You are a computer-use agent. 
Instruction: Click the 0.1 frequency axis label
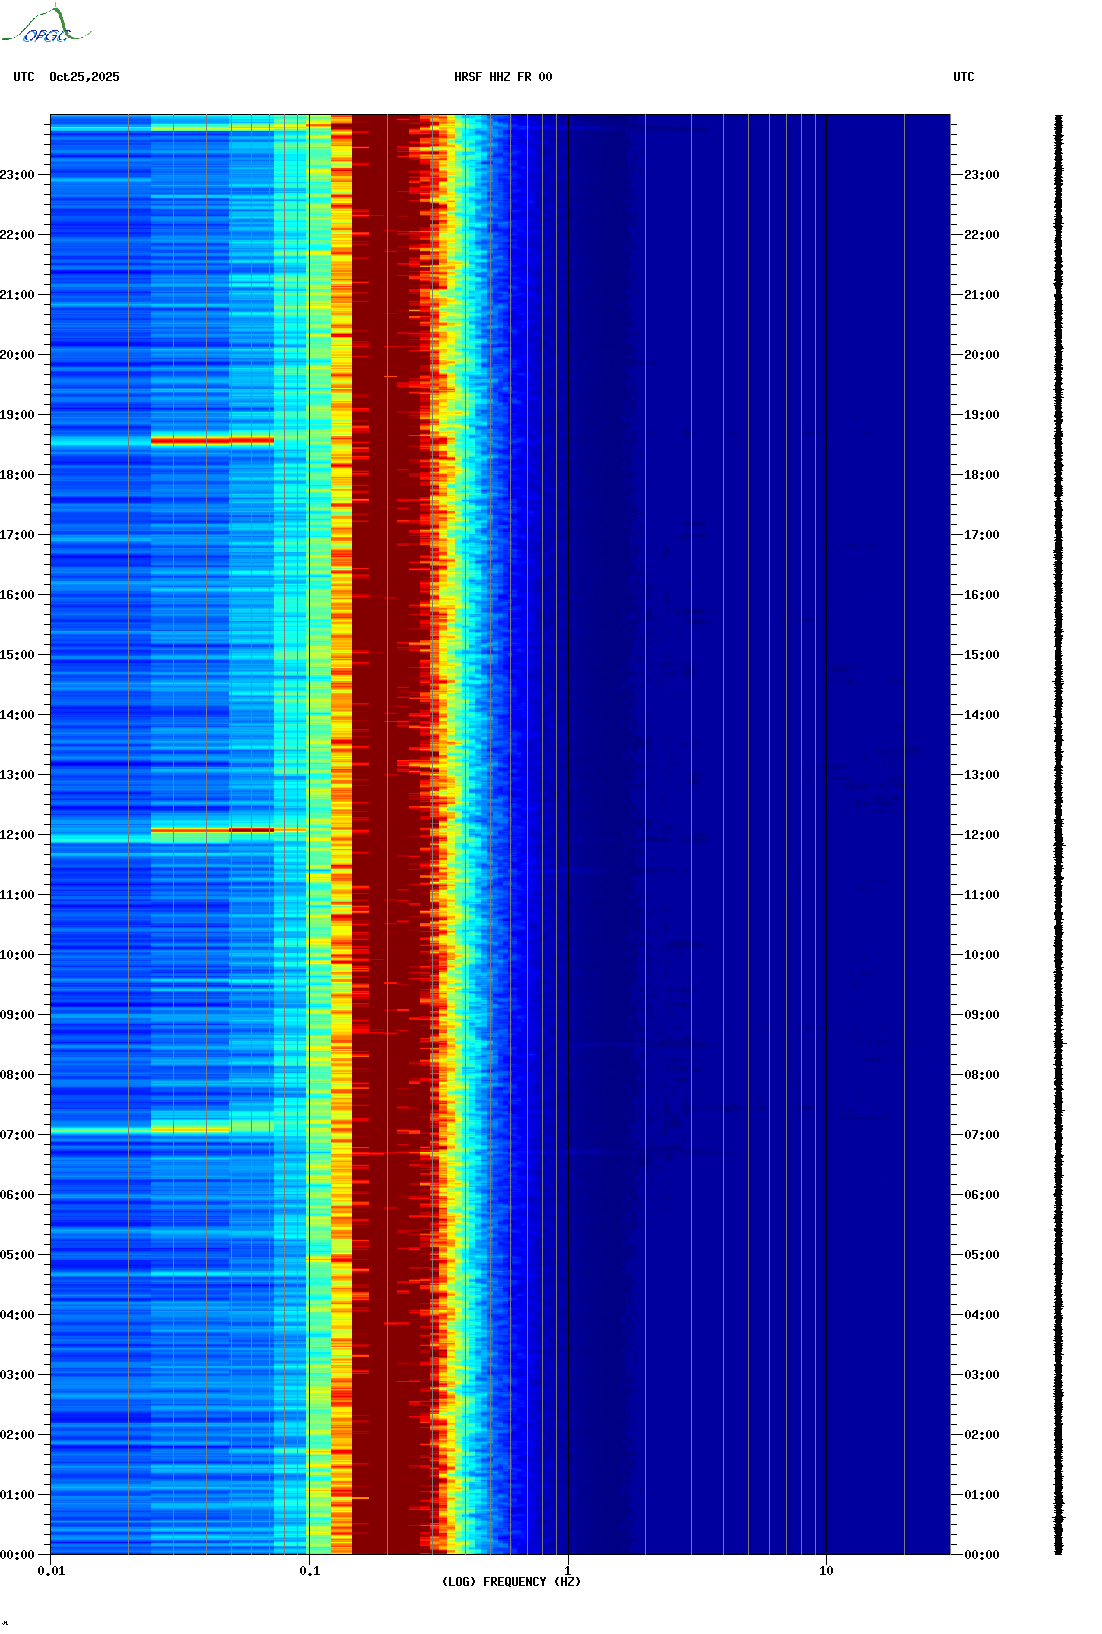pyautogui.click(x=310, y=1571)
